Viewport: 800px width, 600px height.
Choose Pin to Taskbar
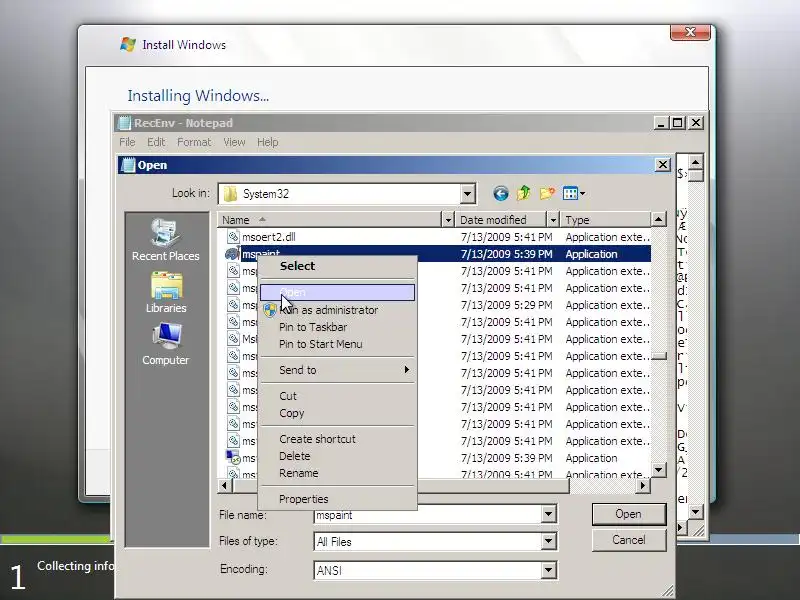(x=337, y=327)
